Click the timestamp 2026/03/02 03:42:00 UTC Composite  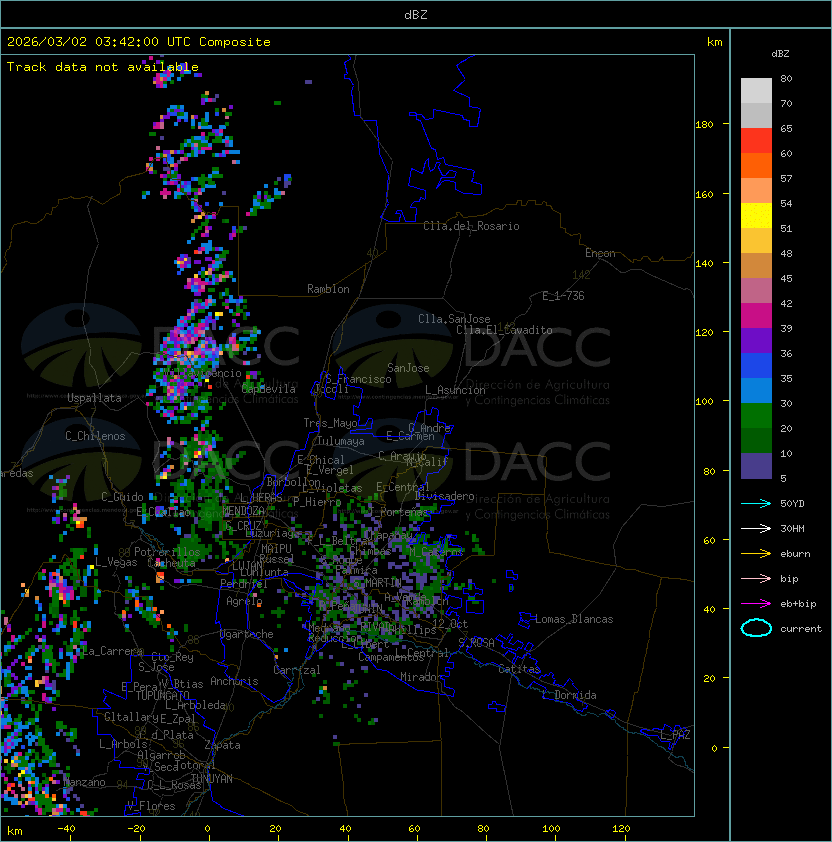coord(139,42)
